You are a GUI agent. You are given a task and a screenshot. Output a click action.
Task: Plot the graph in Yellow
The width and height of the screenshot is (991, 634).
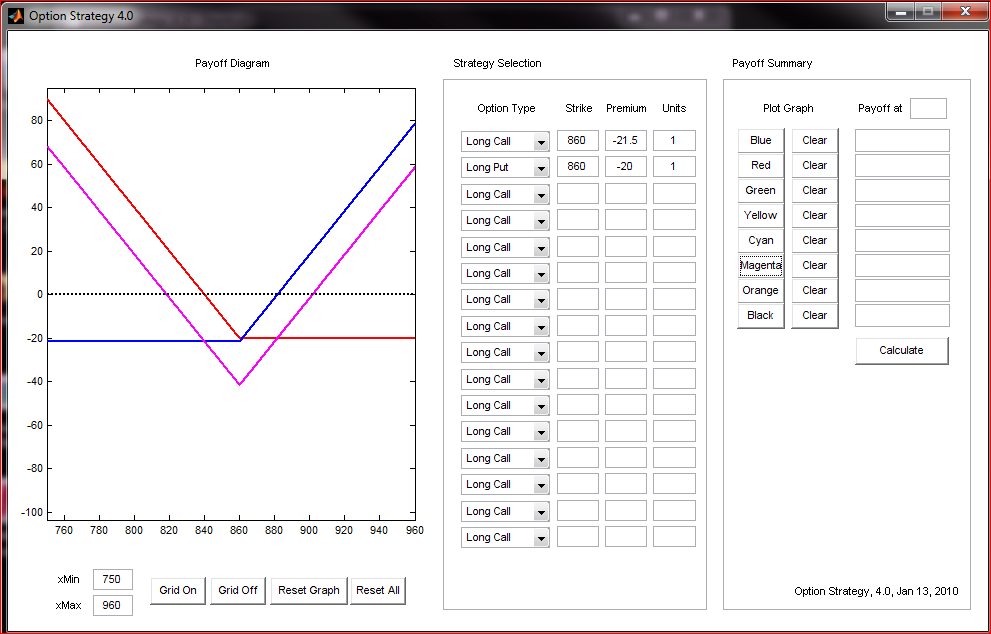coord(760,216)
